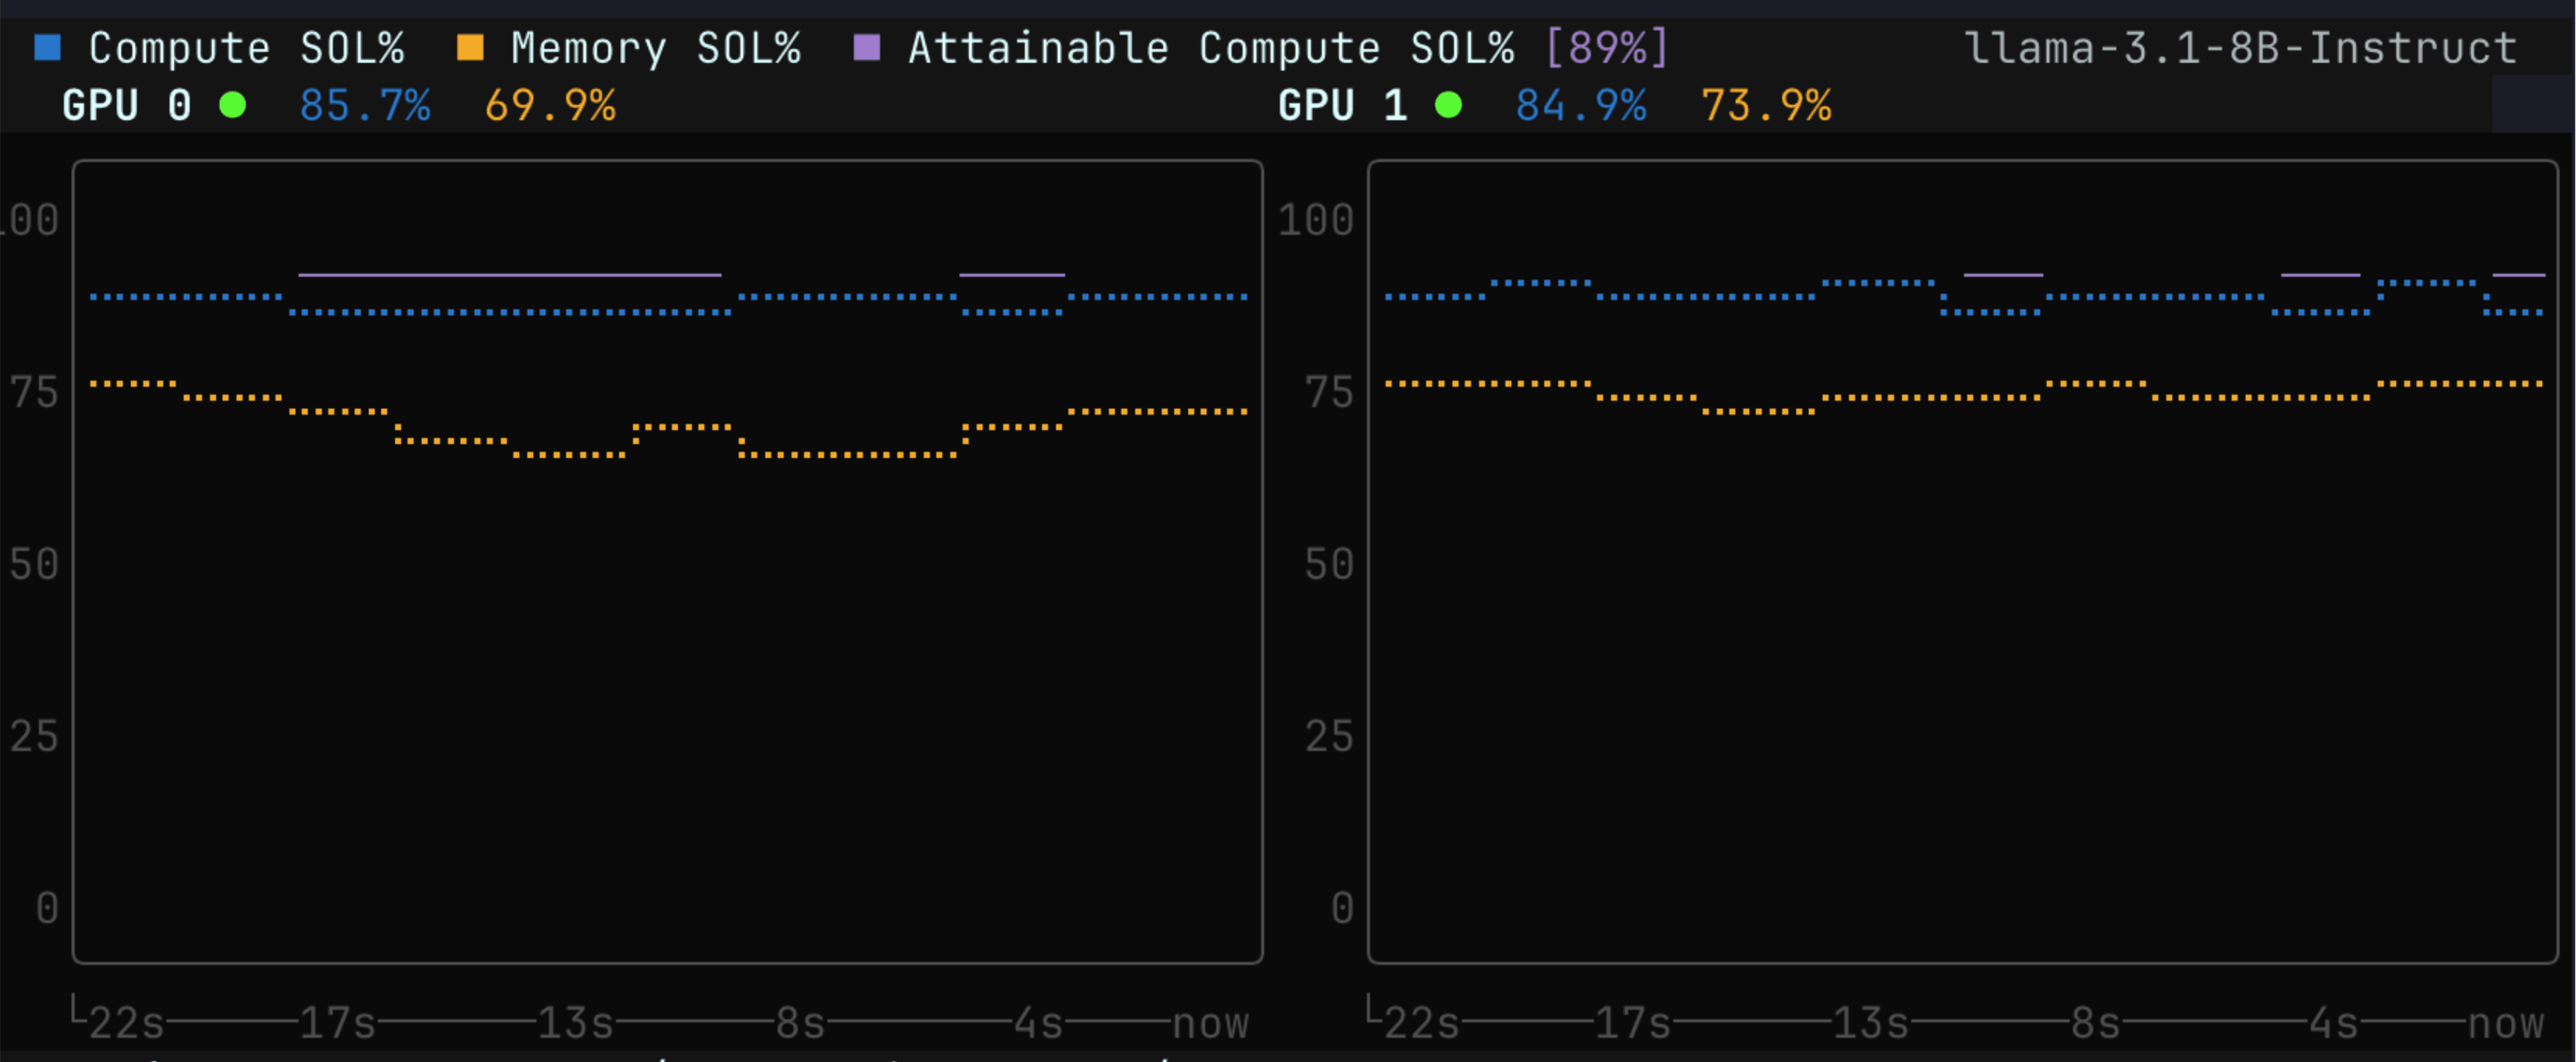The height and width of the screenshot is (1062, 2576).
Task: Click the 13s marker on GPU 0 timeline
Action: (575, 1023)
